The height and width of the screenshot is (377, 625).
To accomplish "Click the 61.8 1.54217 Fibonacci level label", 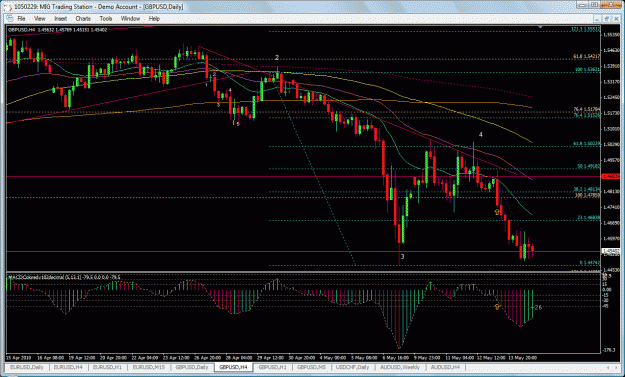I will pyautogui.click(x=587, y=57).
